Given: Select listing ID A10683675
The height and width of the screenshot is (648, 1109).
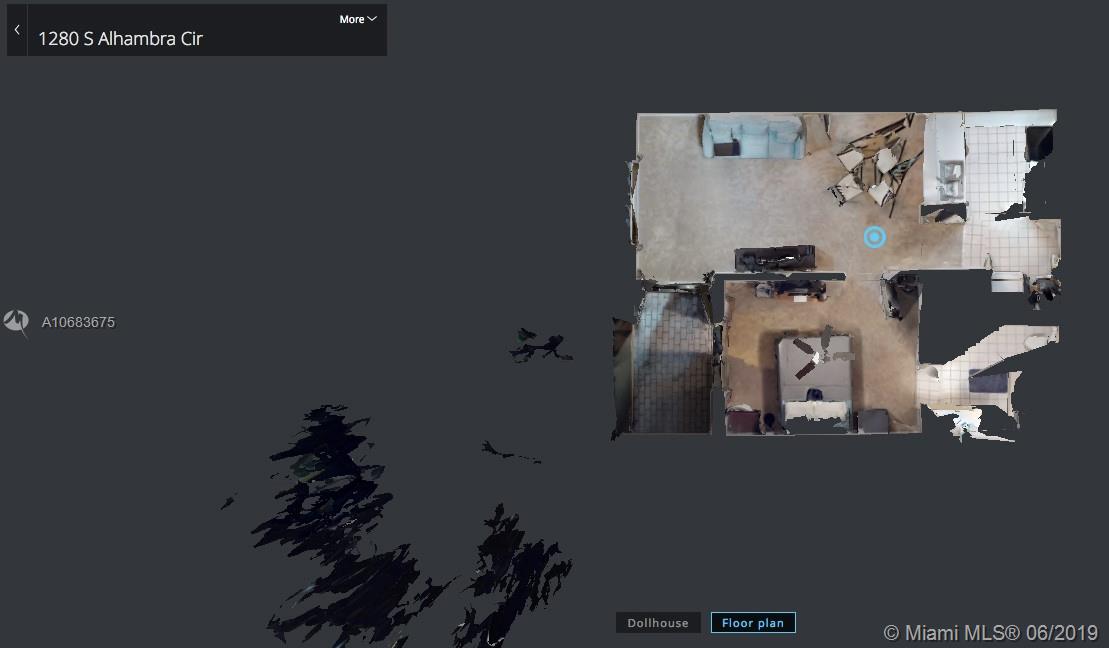Looking at the screenshot, I should (x=78, y=322).
